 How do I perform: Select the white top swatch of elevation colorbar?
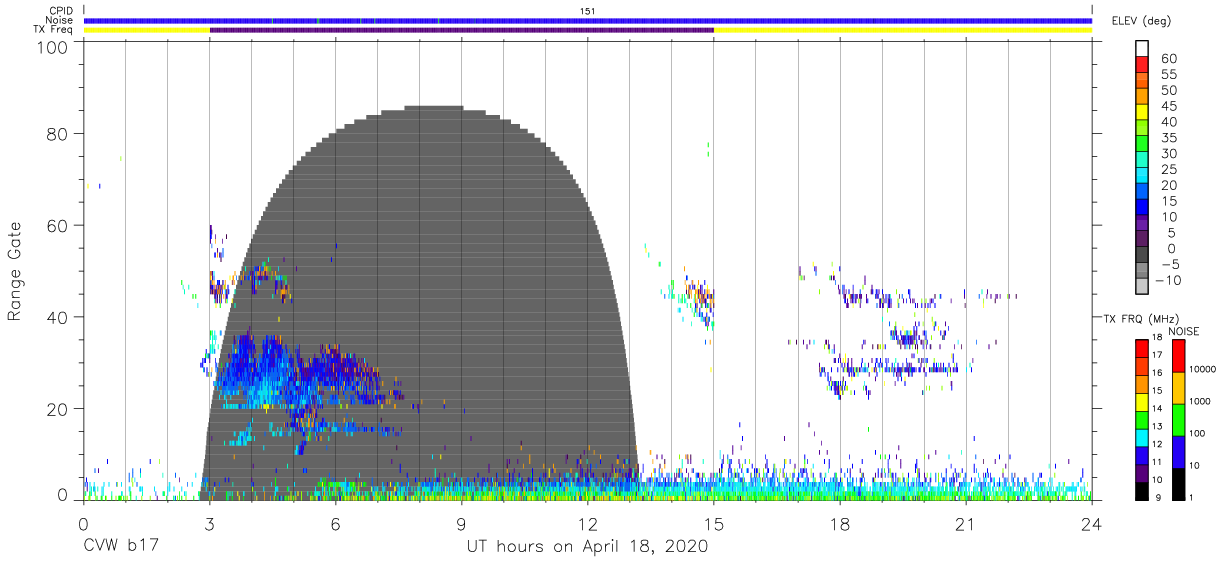(1141, 48)
